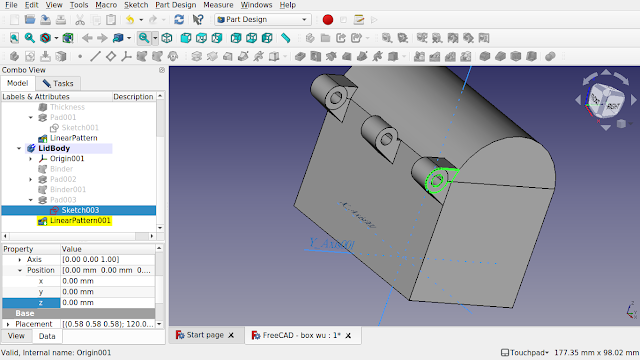Select the Measure distance ruler tool
The height and width of the screenshot is (360, 640).
[x=286, y=38]
